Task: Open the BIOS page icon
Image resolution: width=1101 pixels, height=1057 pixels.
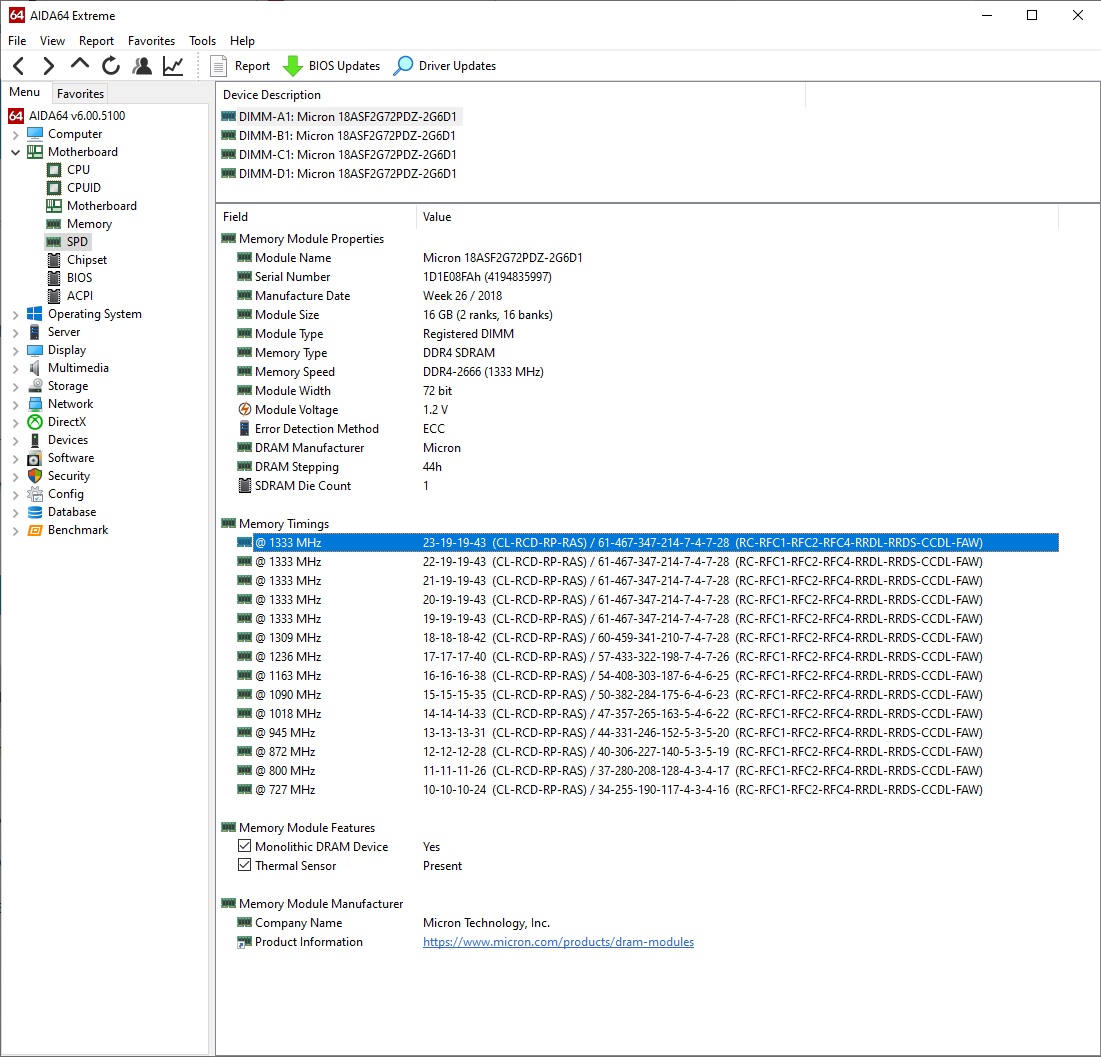Action: [x=54, y=278]
